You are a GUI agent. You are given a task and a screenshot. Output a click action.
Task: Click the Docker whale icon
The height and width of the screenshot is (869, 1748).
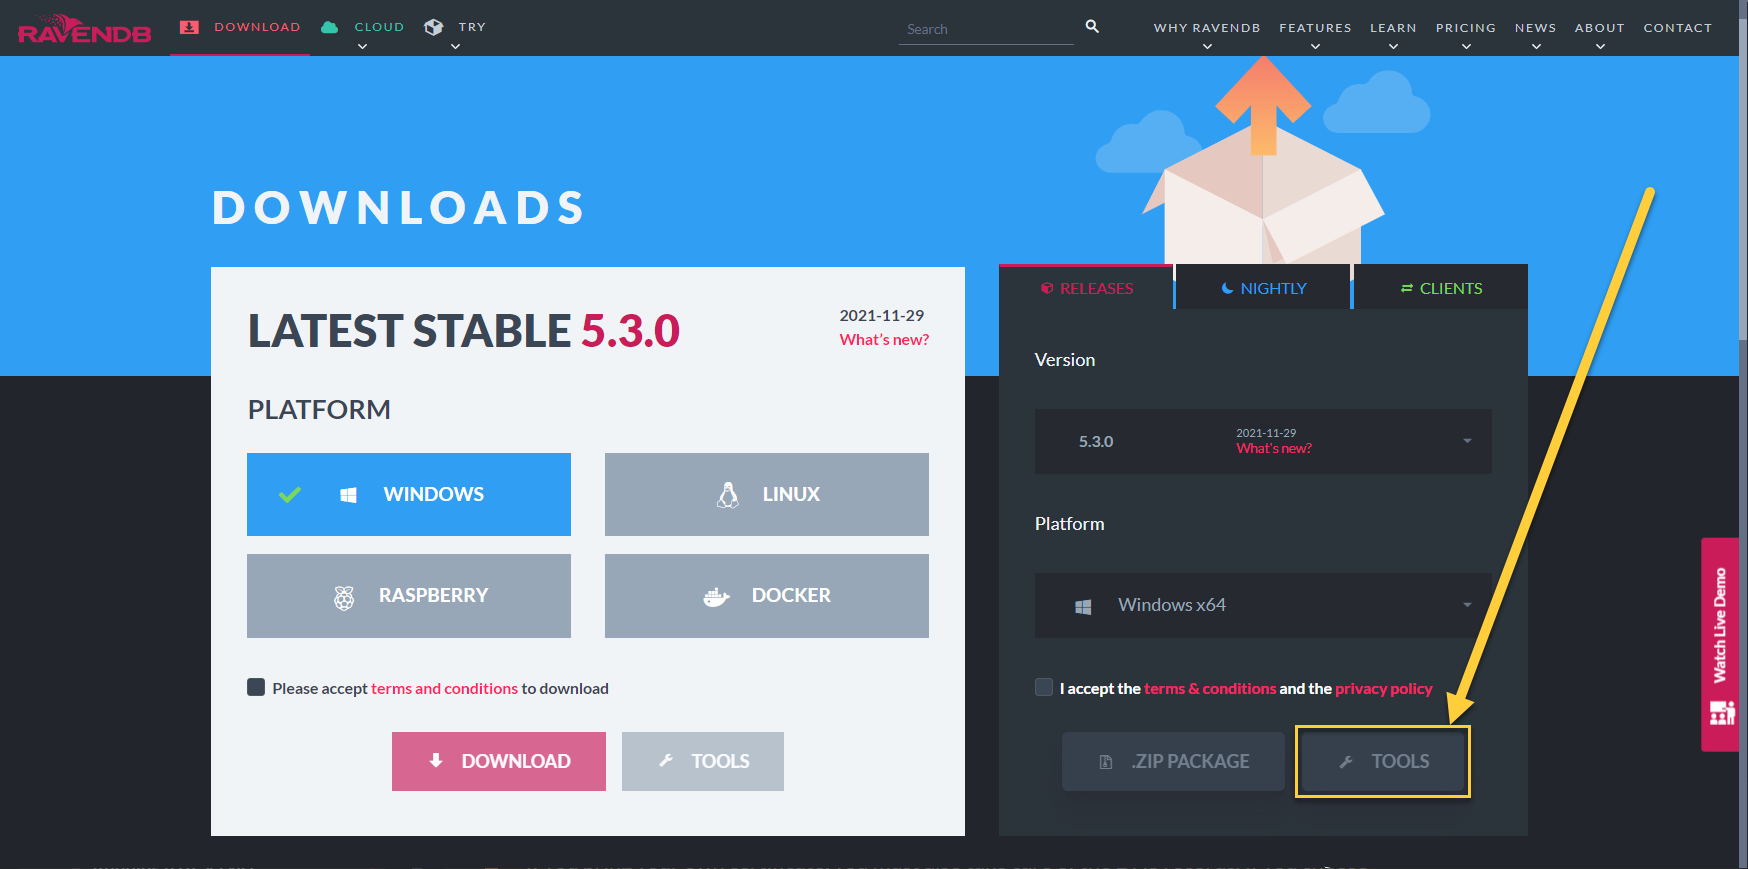tap(716, 597)
